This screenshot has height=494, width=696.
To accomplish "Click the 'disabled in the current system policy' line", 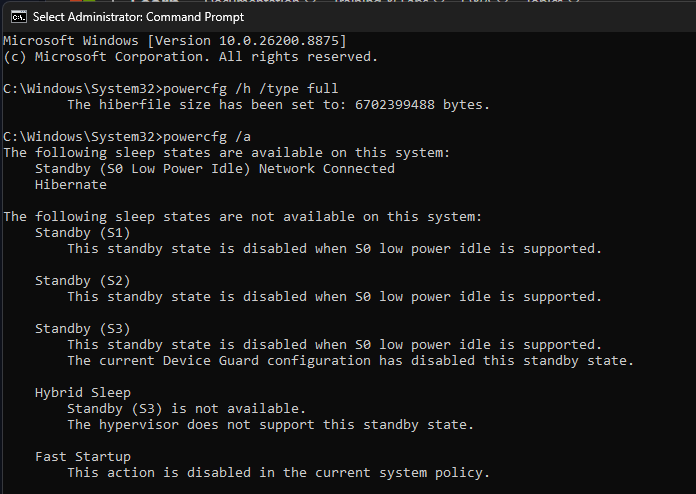I will pos(279,472).
